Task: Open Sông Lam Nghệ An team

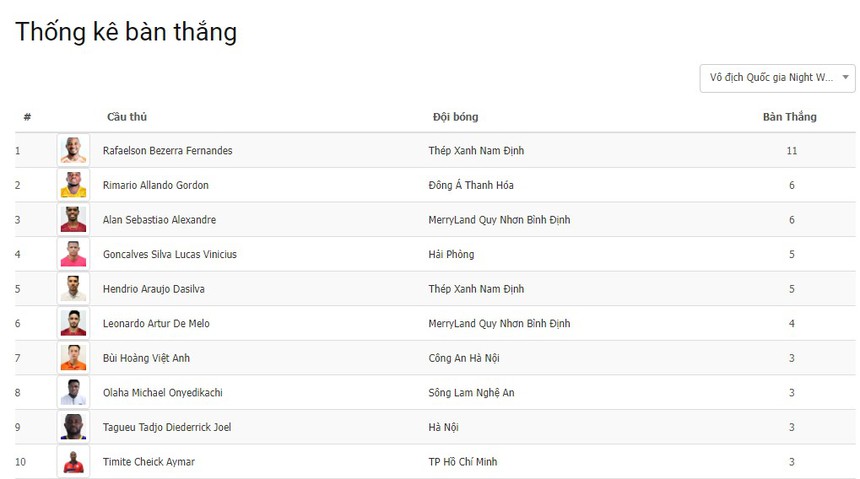Action: (x=471, y=393)
